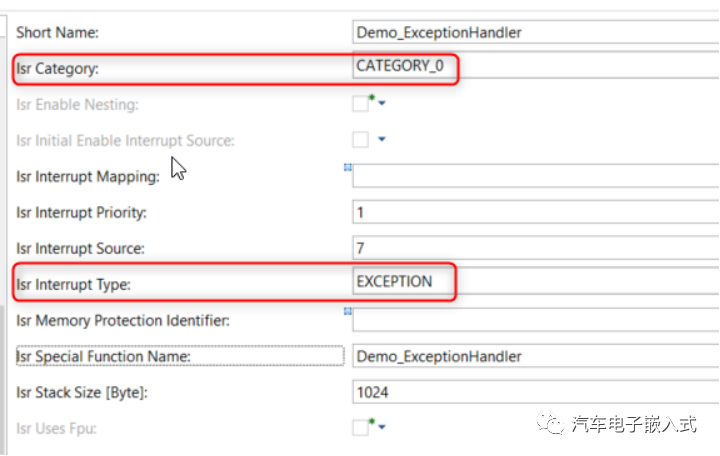Click green marker beside Isr Uses Fpu
The height and width of the screenshot is (456, 720).
pyautogui.click(x=372, y=421)
